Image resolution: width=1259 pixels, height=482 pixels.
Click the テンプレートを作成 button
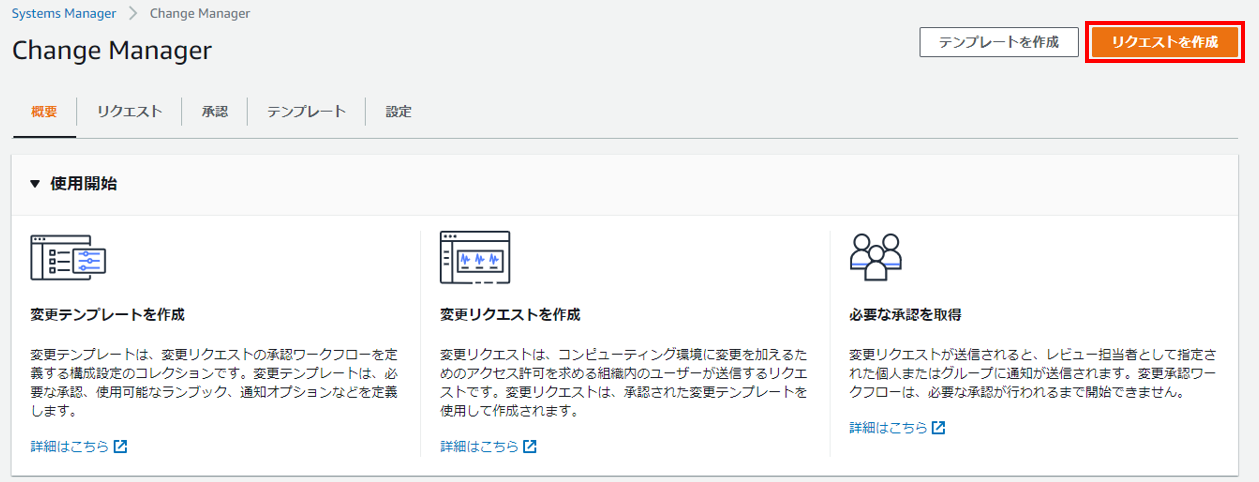(998, 42)
